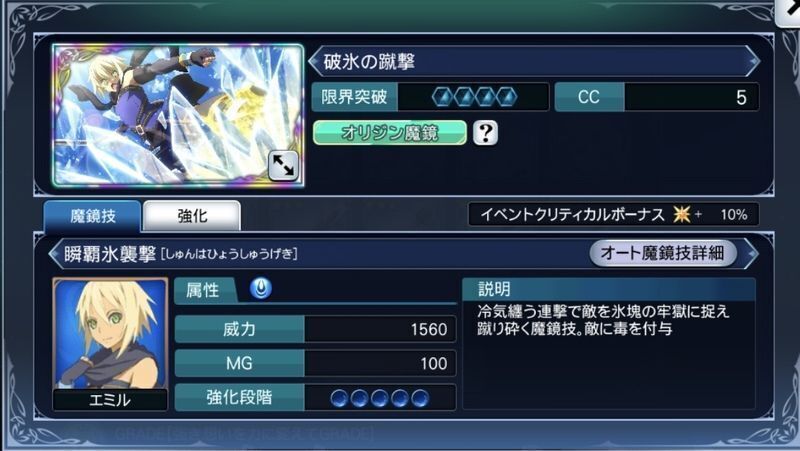Open the オート魔鏡技詳細 button
The width and height of the screenshot is (800, 451).
coord(663,253)
